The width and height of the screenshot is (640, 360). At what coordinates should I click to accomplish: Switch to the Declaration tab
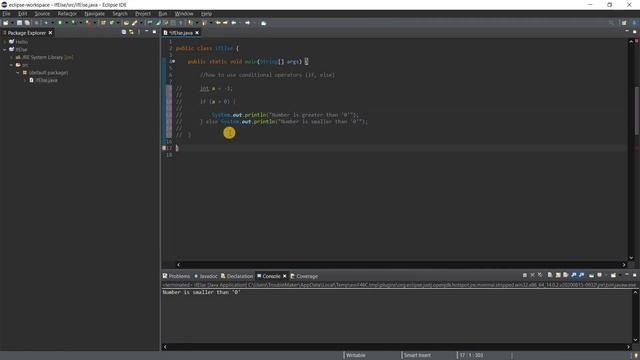(237, 276)
